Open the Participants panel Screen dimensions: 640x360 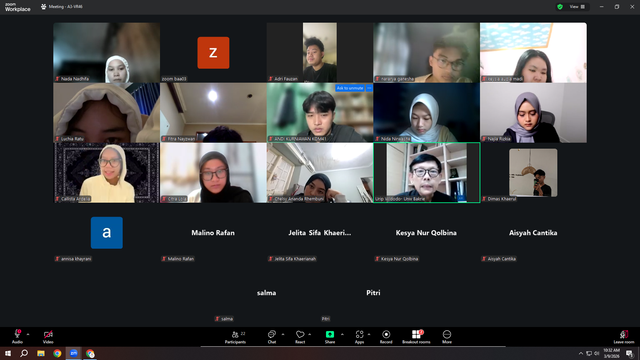click(235, 337)
